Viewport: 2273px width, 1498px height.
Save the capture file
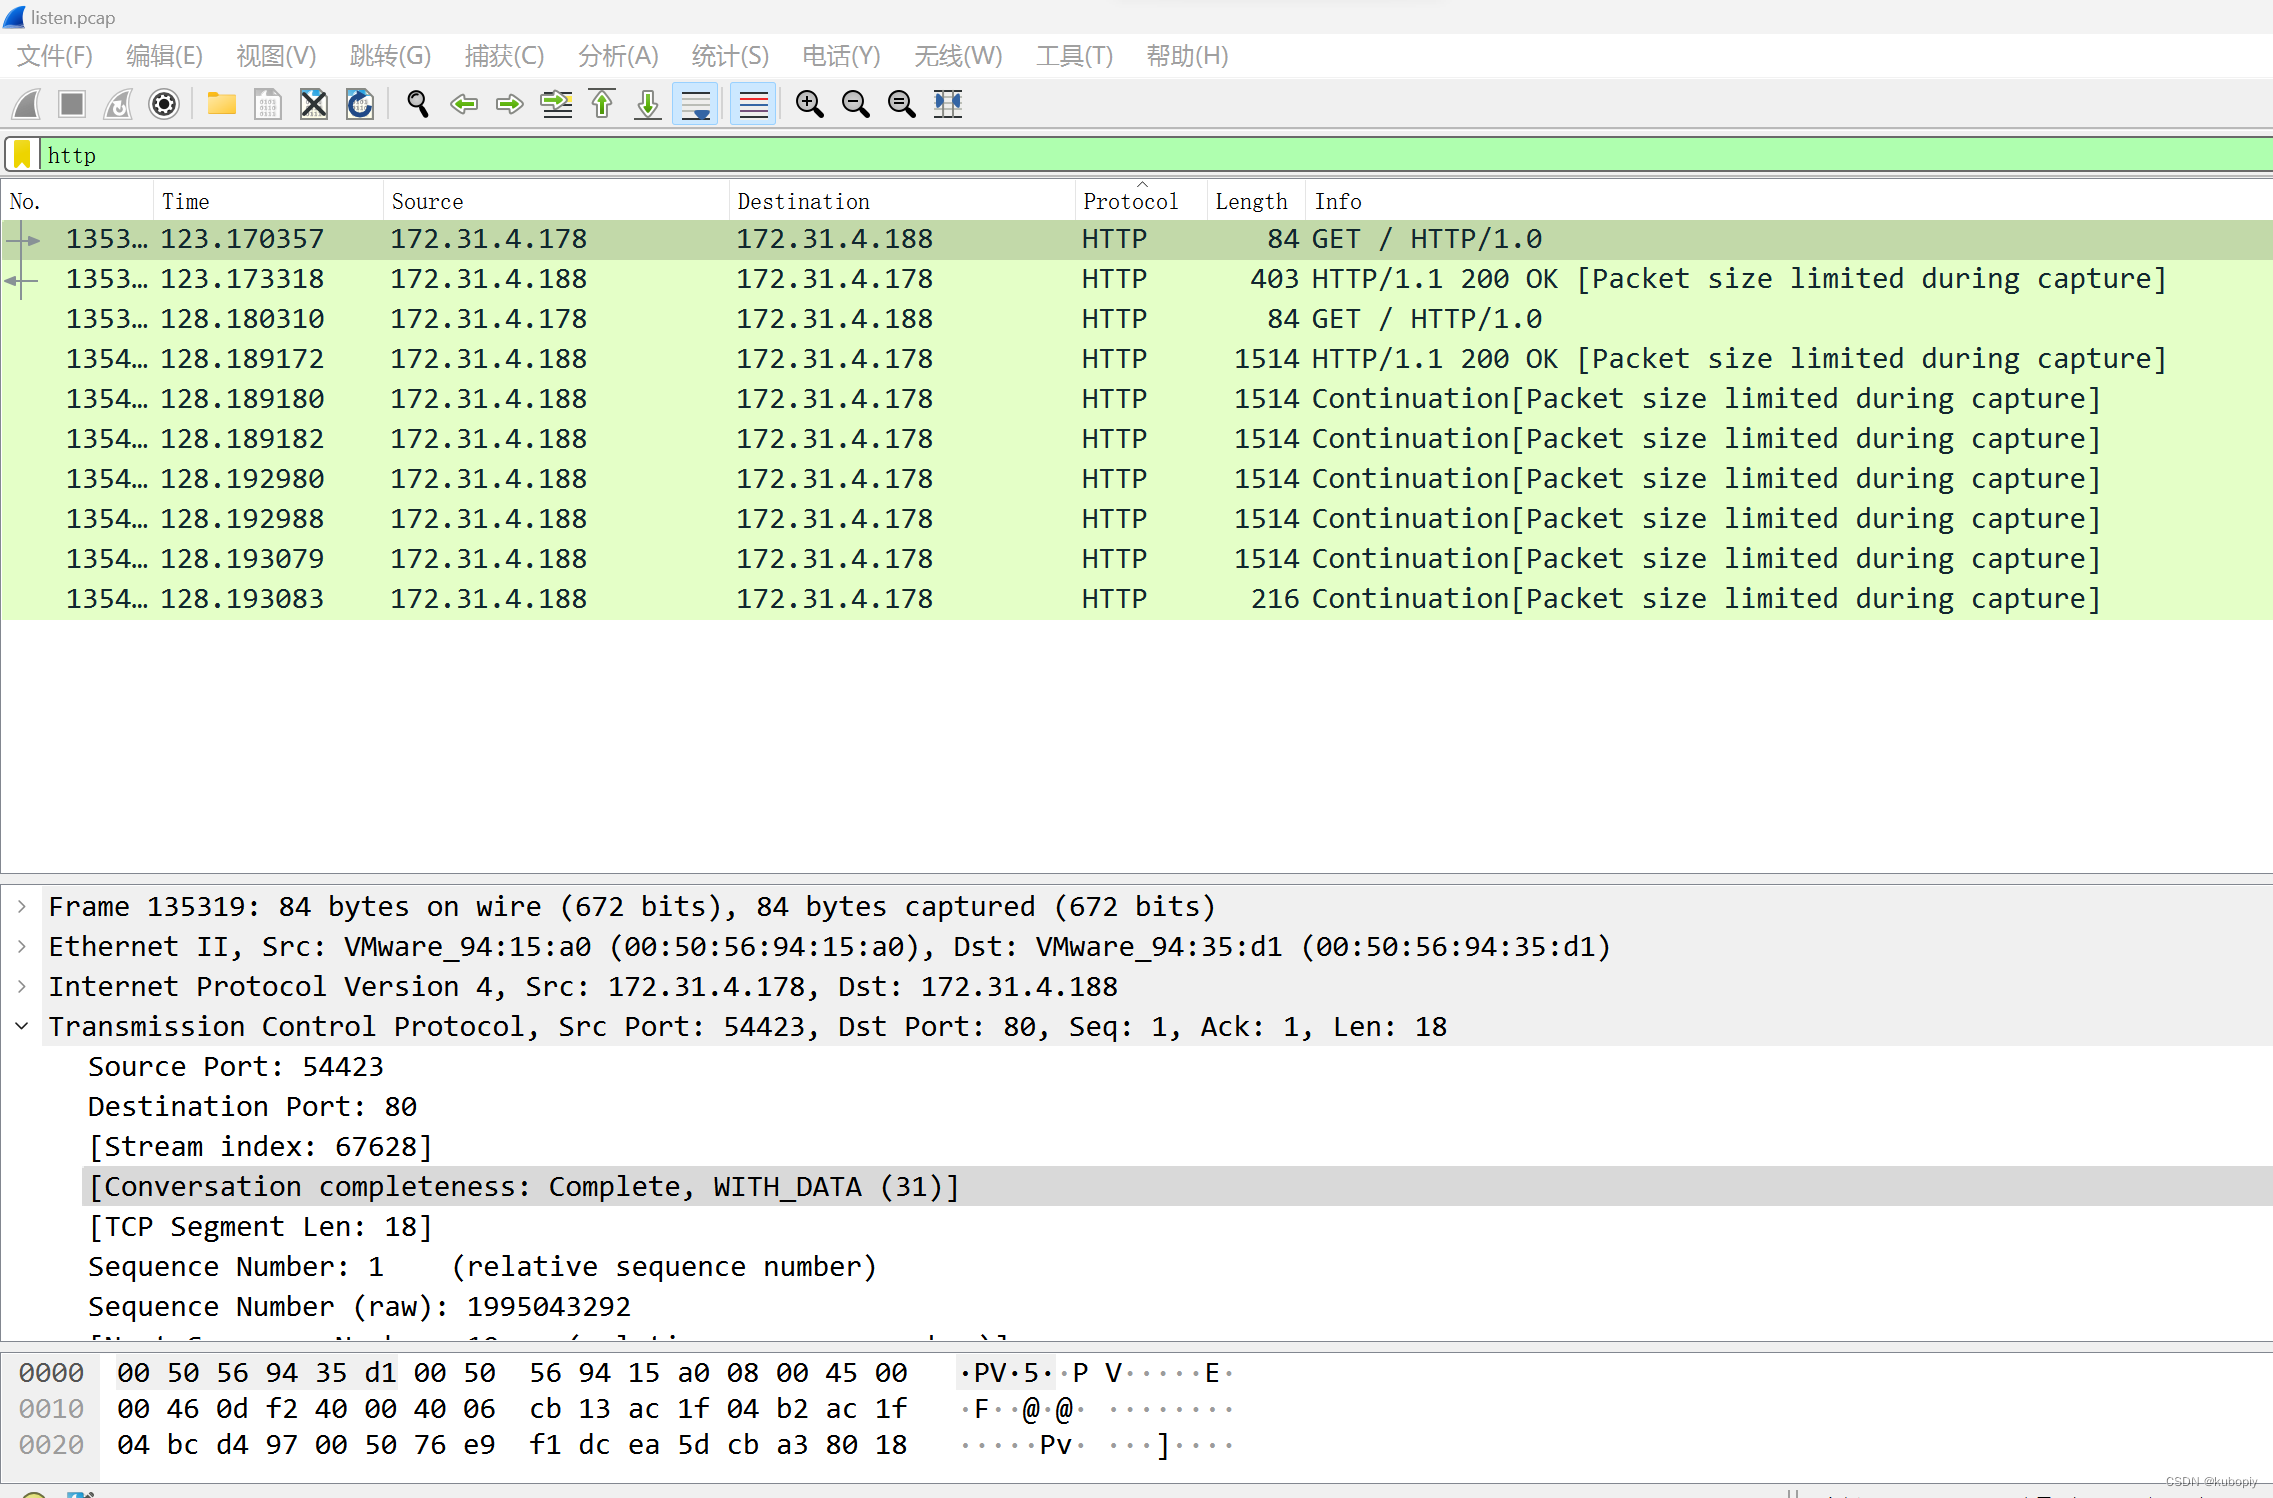267,104
